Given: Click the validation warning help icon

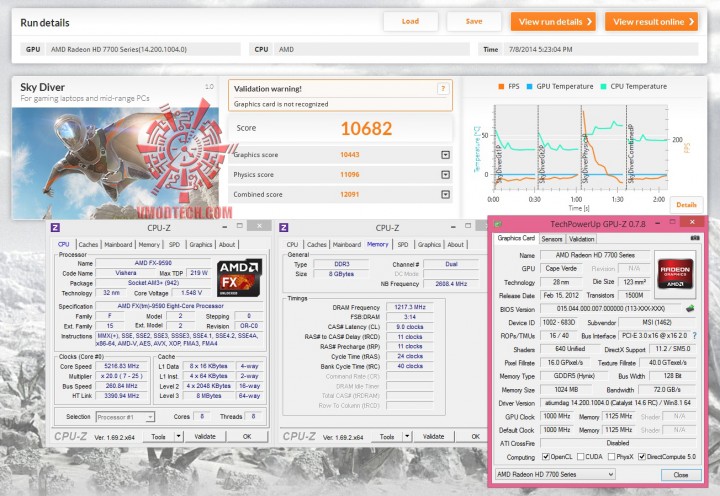Looking at the screenshot, I should pos(443,89).
